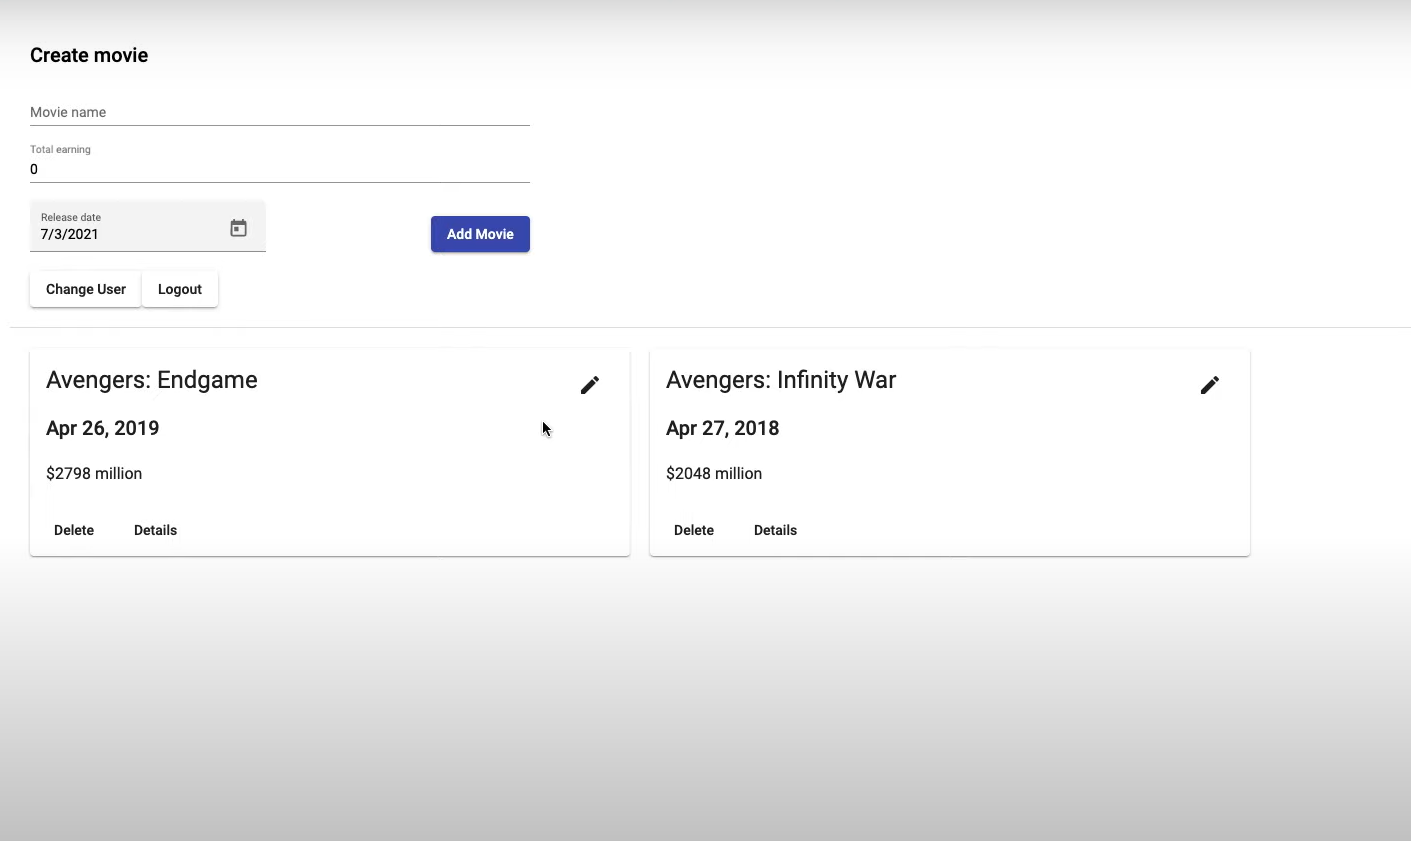Click the Add Movie button

pos(480,234)
